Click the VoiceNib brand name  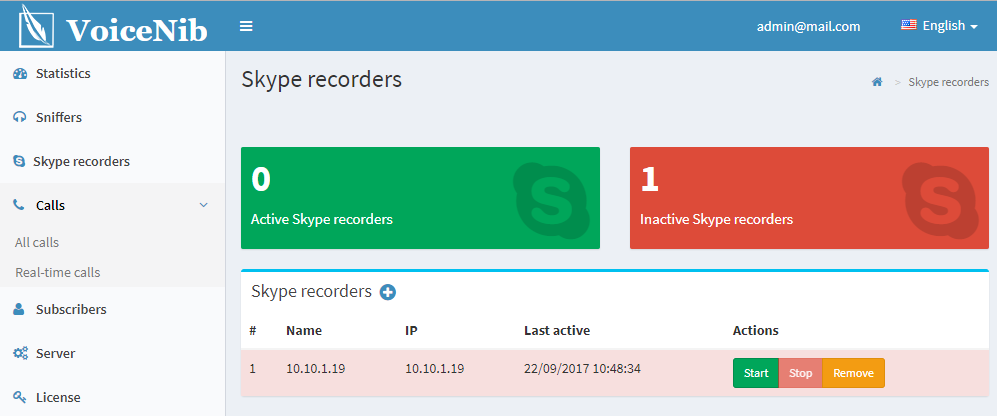(137, 29)
